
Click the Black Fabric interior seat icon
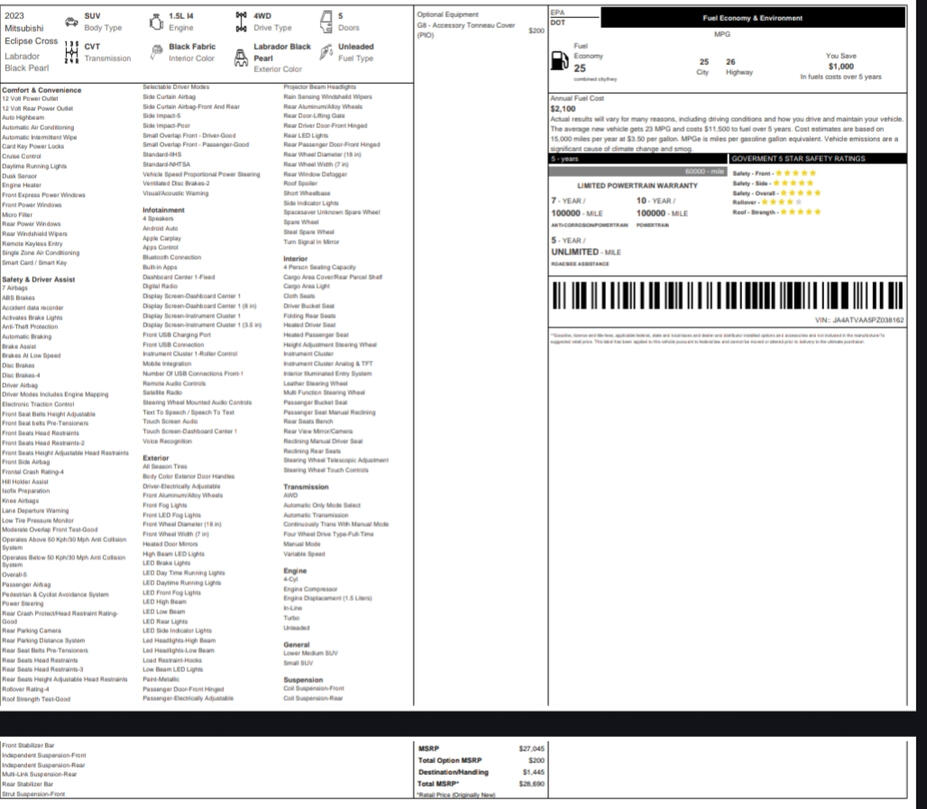point(156,52)
